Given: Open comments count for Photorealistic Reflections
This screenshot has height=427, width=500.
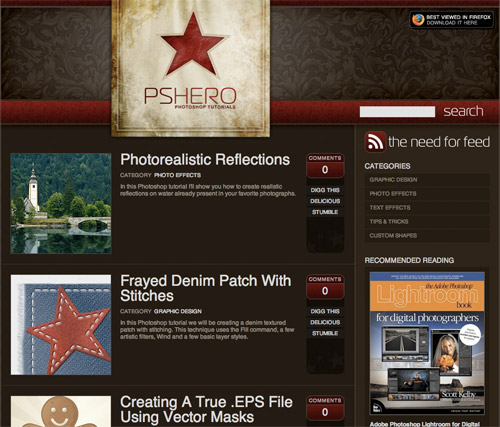Looking at the screenshot, I should click(325, 166).
